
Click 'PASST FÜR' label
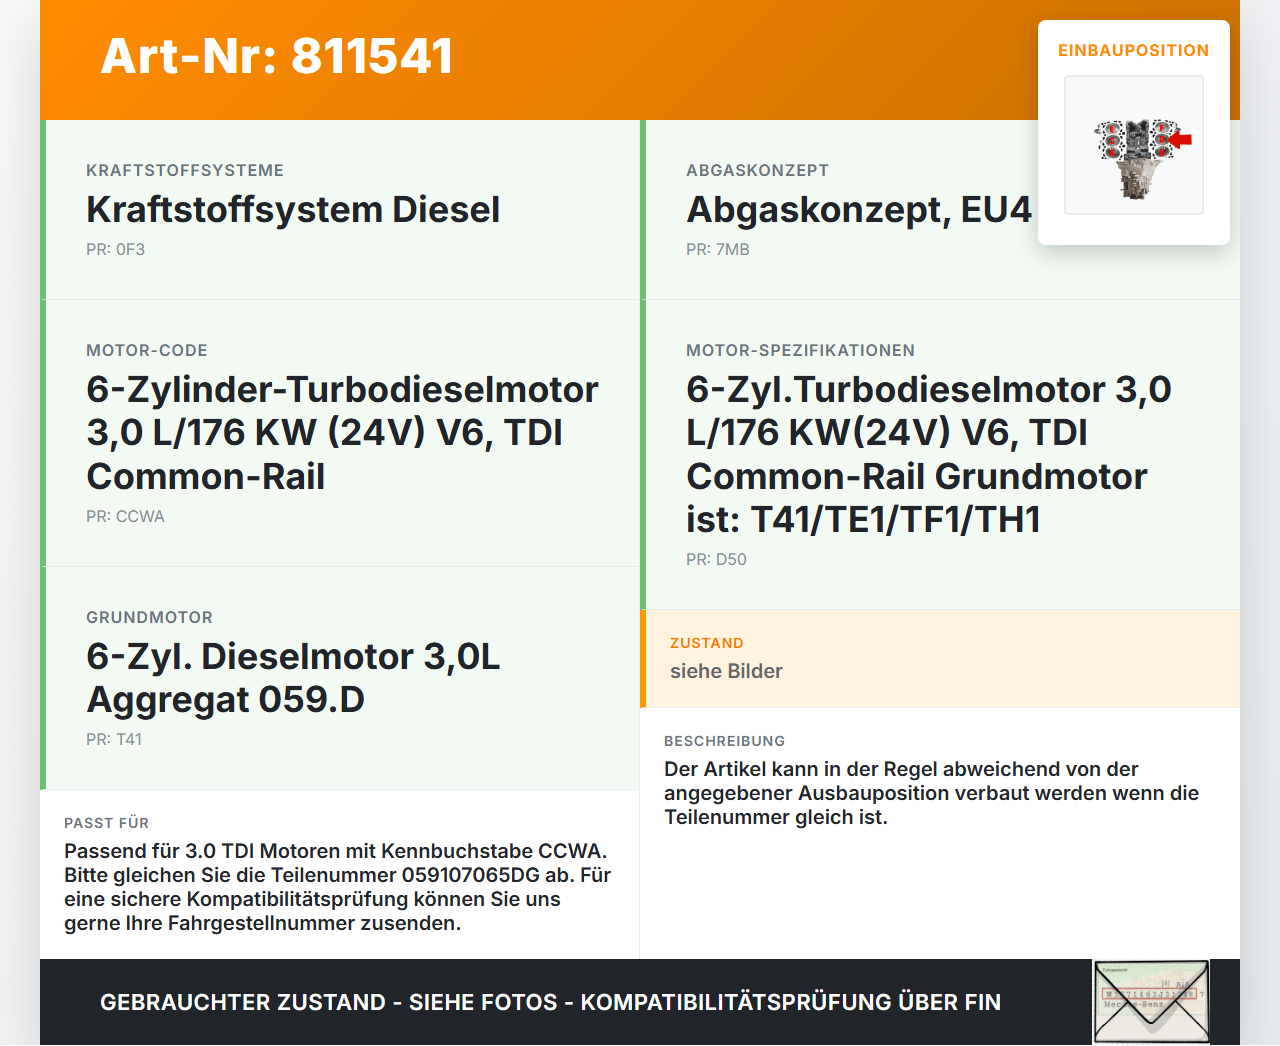106,823
